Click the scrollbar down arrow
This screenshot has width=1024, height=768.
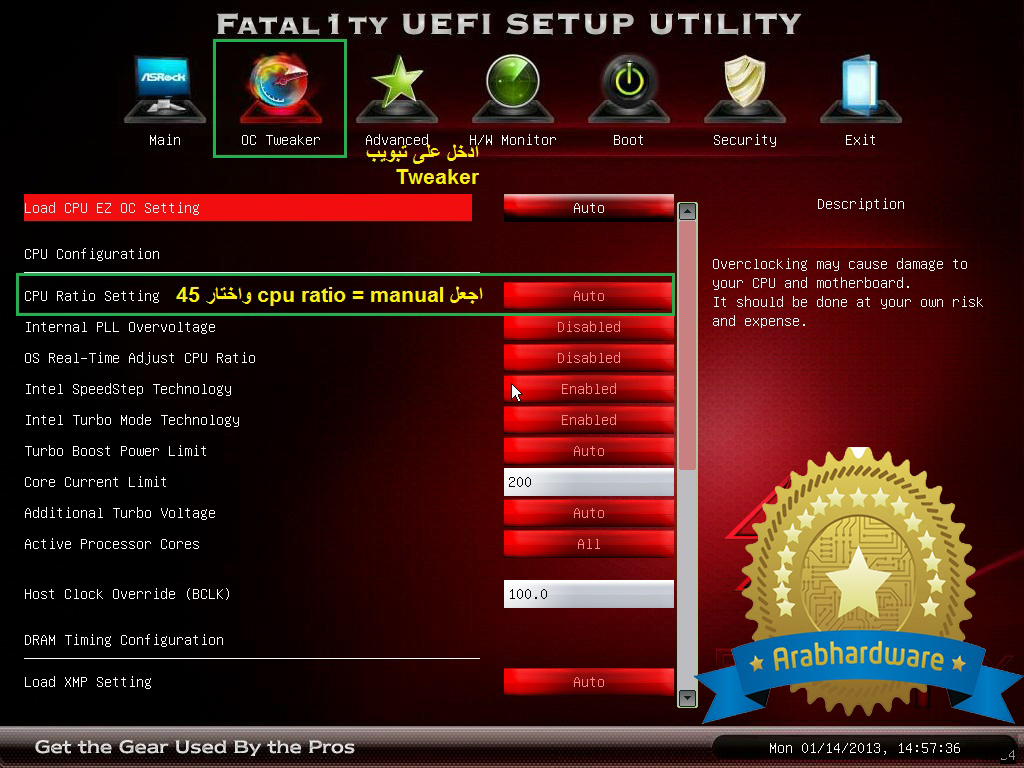coord(687,697)
